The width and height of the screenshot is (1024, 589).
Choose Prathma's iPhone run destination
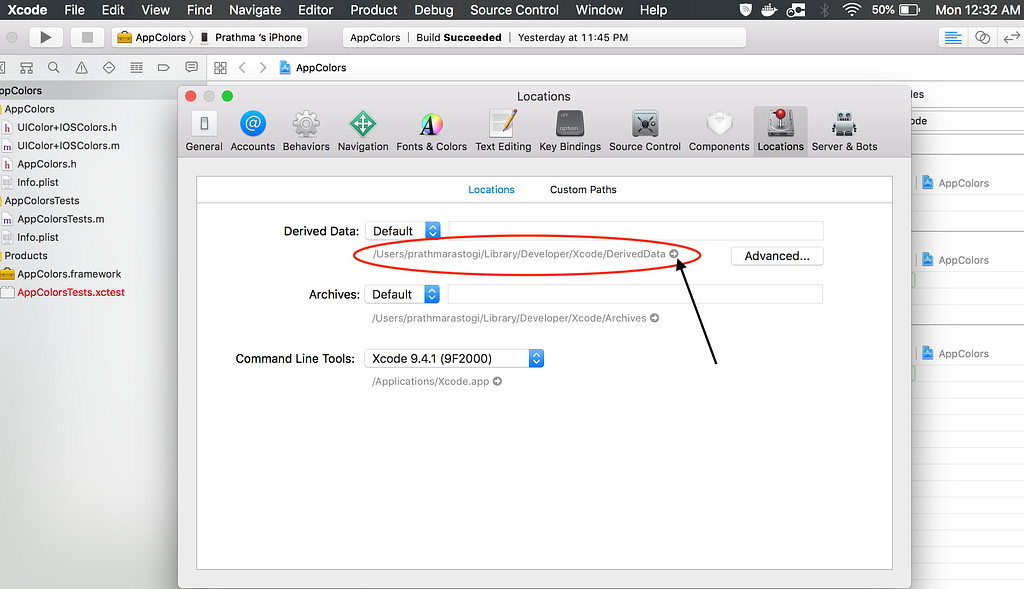point(251,37)
